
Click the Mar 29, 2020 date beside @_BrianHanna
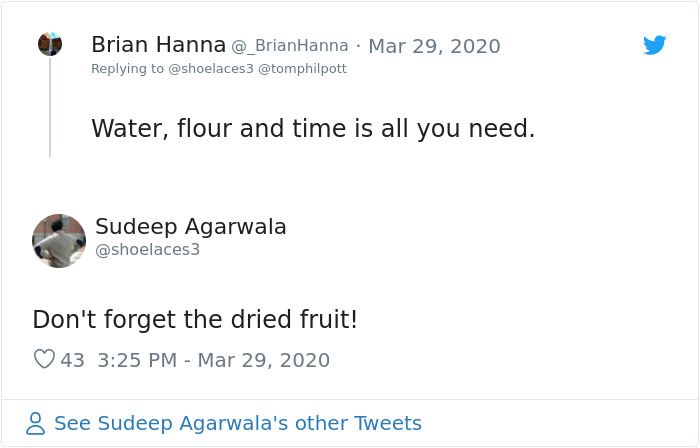pos(434,46)
